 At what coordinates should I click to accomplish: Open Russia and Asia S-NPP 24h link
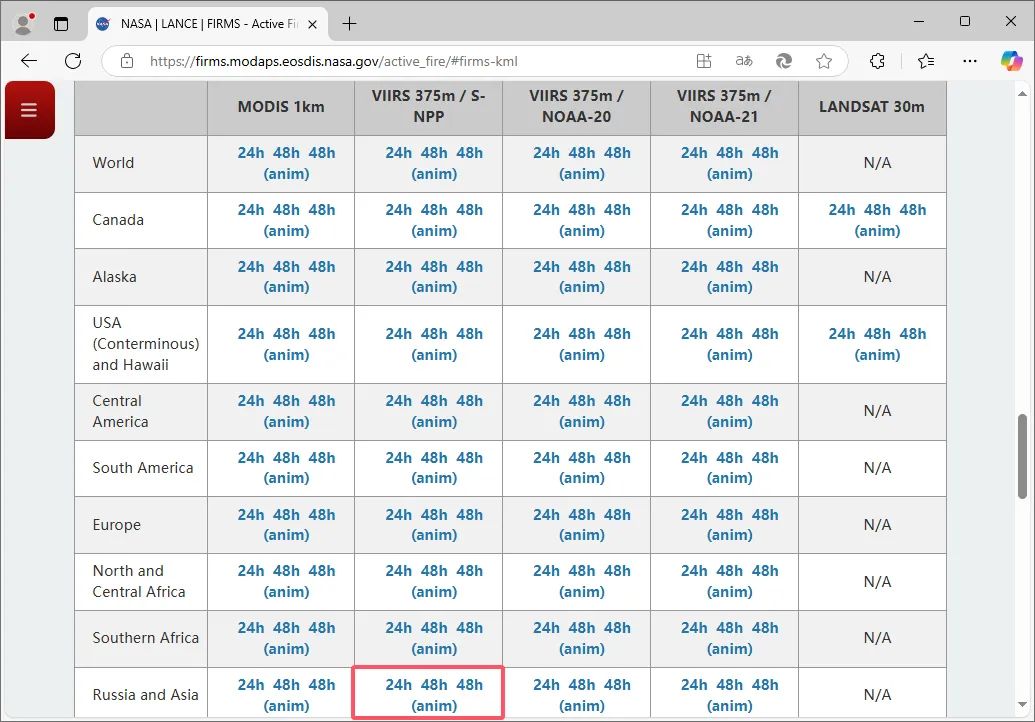399,685
